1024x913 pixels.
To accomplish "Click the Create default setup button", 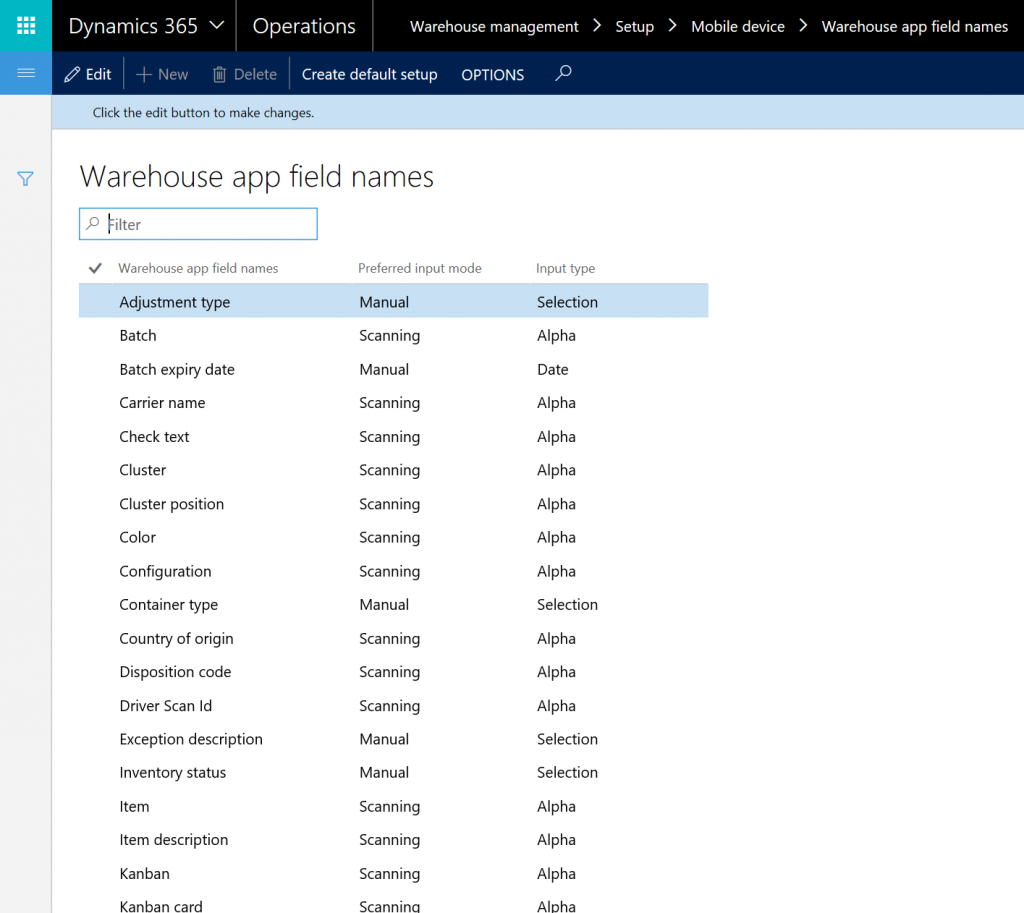I will pos(367,74).
